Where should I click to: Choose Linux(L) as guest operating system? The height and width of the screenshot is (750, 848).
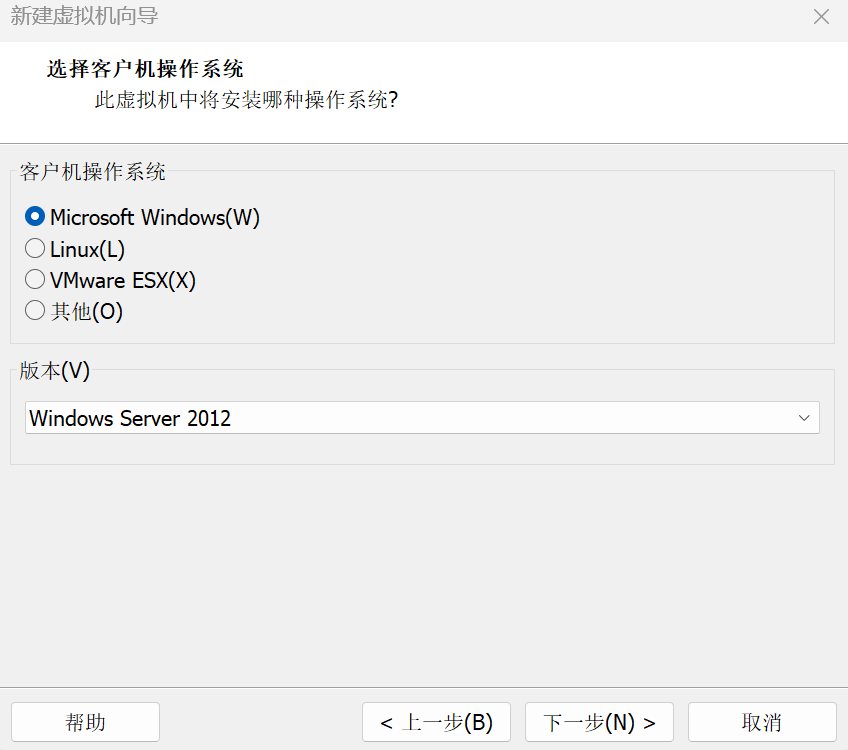[x=34, y=248]
